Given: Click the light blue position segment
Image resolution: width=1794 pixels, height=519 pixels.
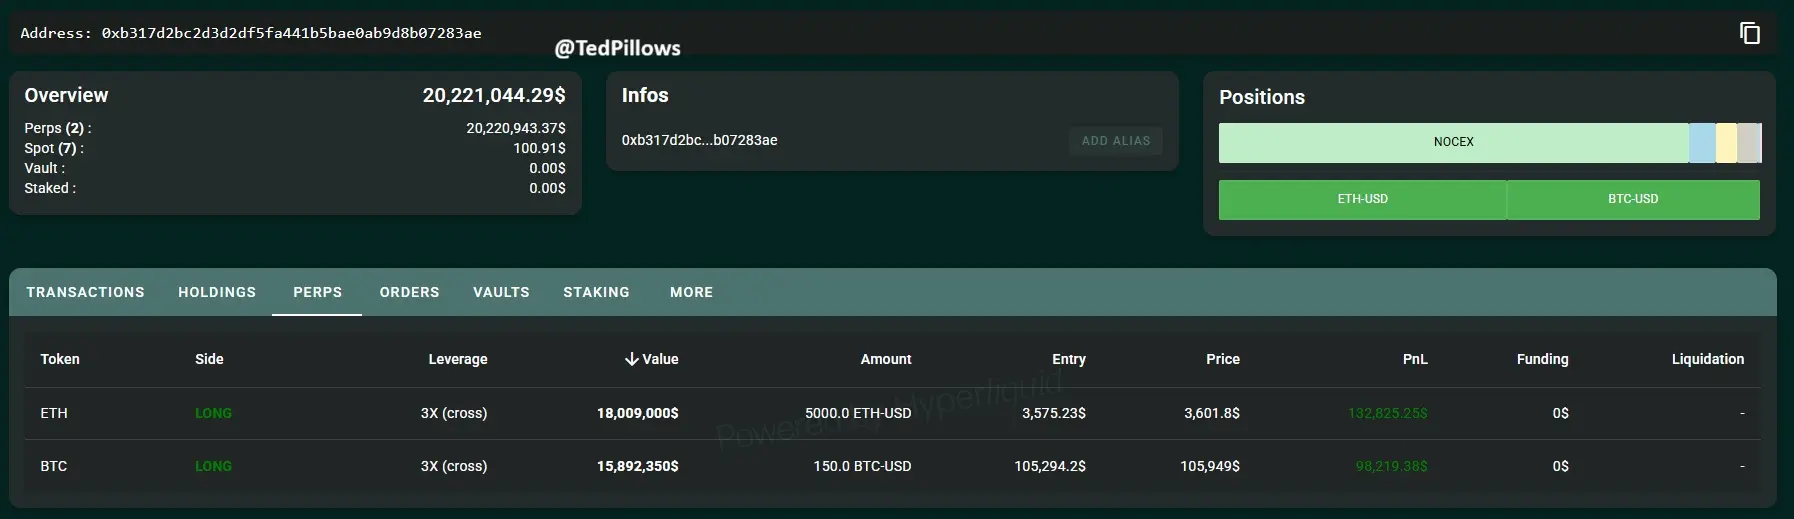Looking at the screenshot, I should click(1701, 142).
